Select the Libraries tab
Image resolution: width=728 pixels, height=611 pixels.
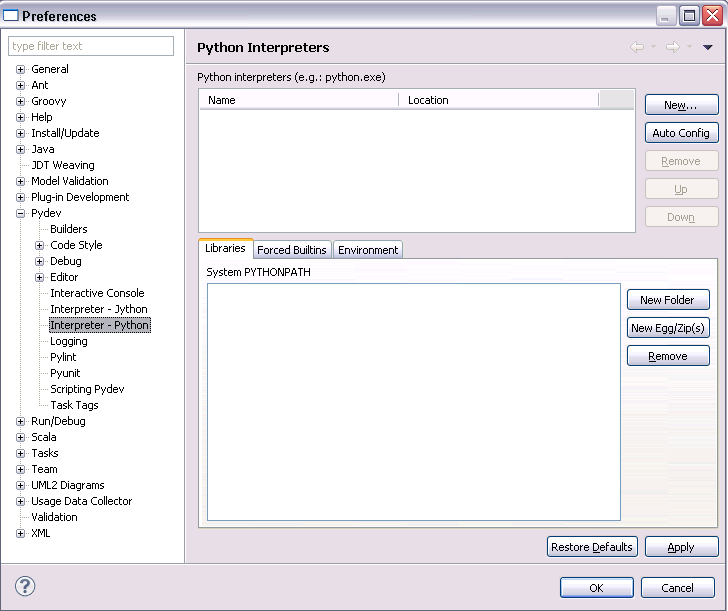pos(225,248)
